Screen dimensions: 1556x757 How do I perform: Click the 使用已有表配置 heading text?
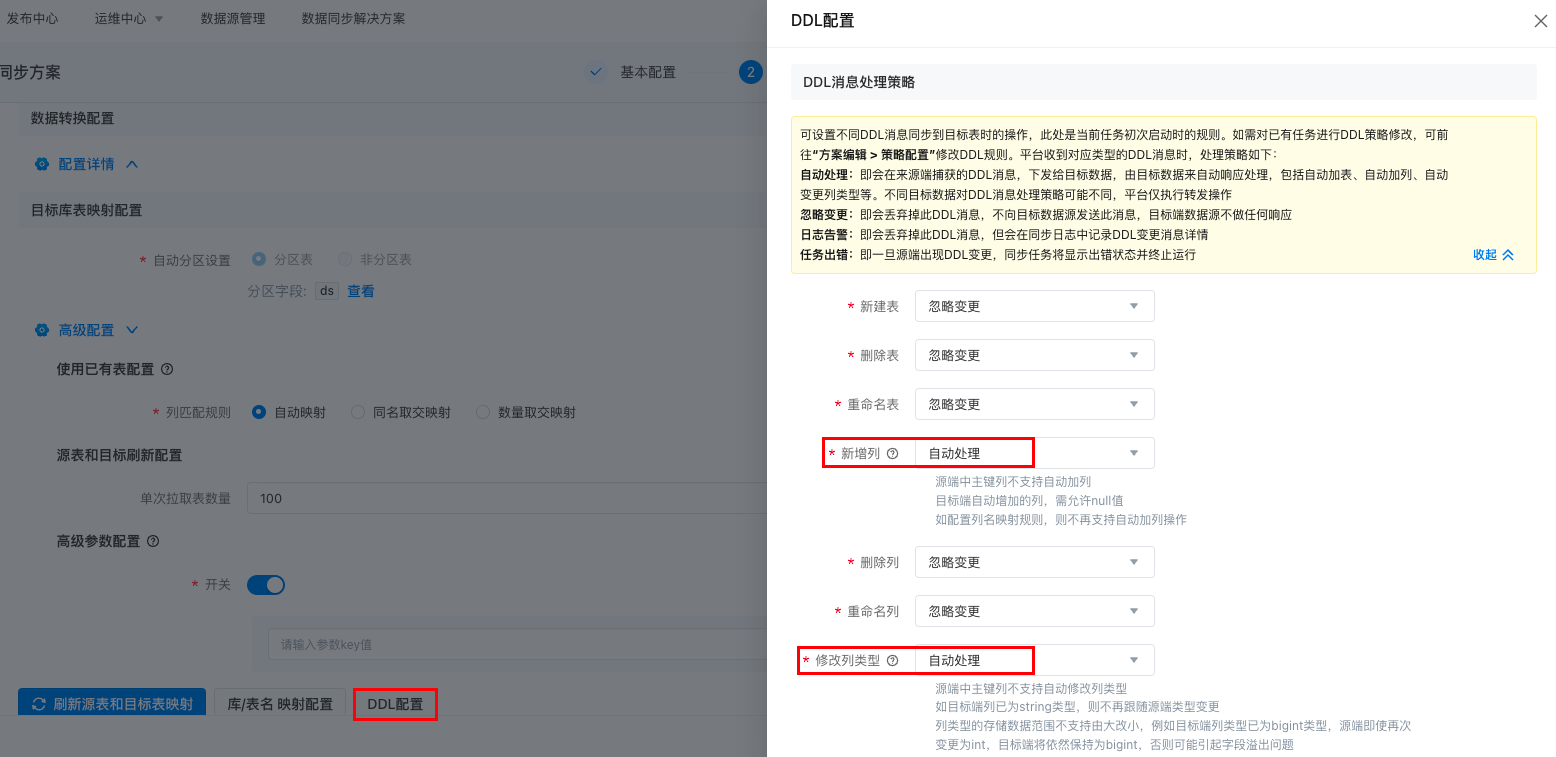(x=105, y=369)
